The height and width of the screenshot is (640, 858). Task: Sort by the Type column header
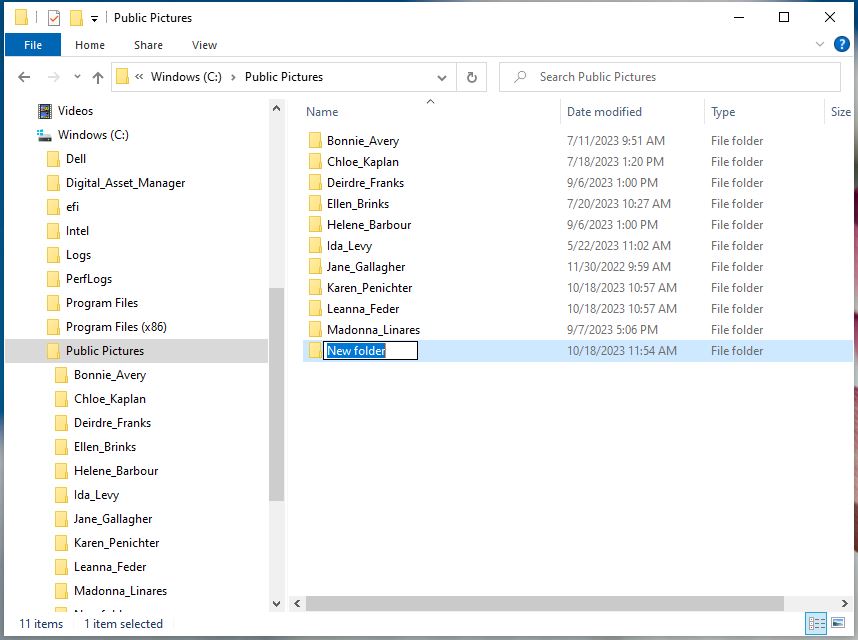pyautogui.click(x=723, y=112)
